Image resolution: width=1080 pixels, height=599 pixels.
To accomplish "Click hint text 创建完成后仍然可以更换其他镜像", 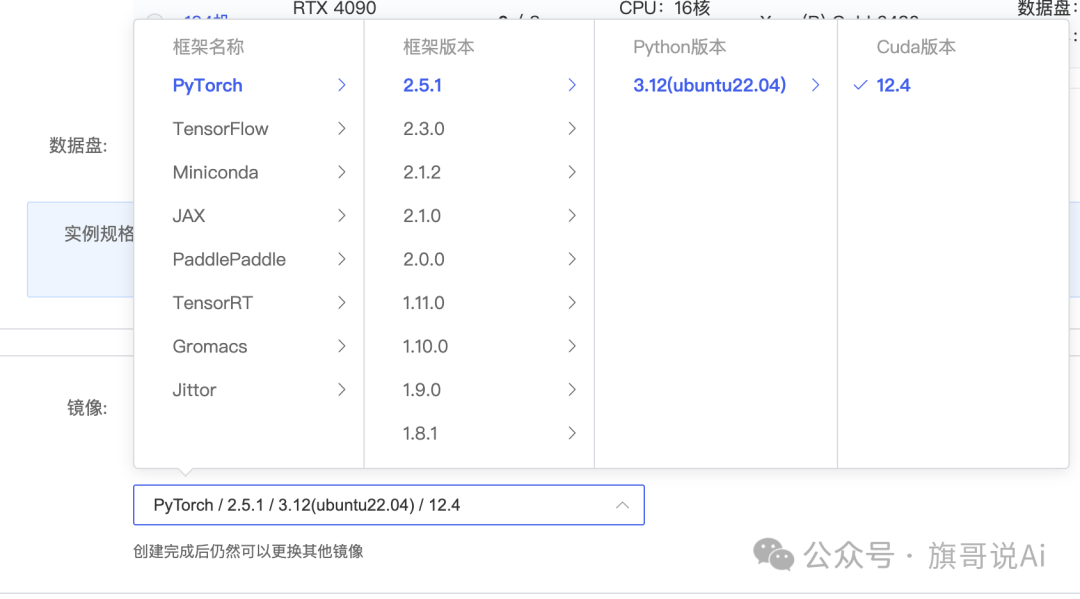I will click(x=248, y=551).
